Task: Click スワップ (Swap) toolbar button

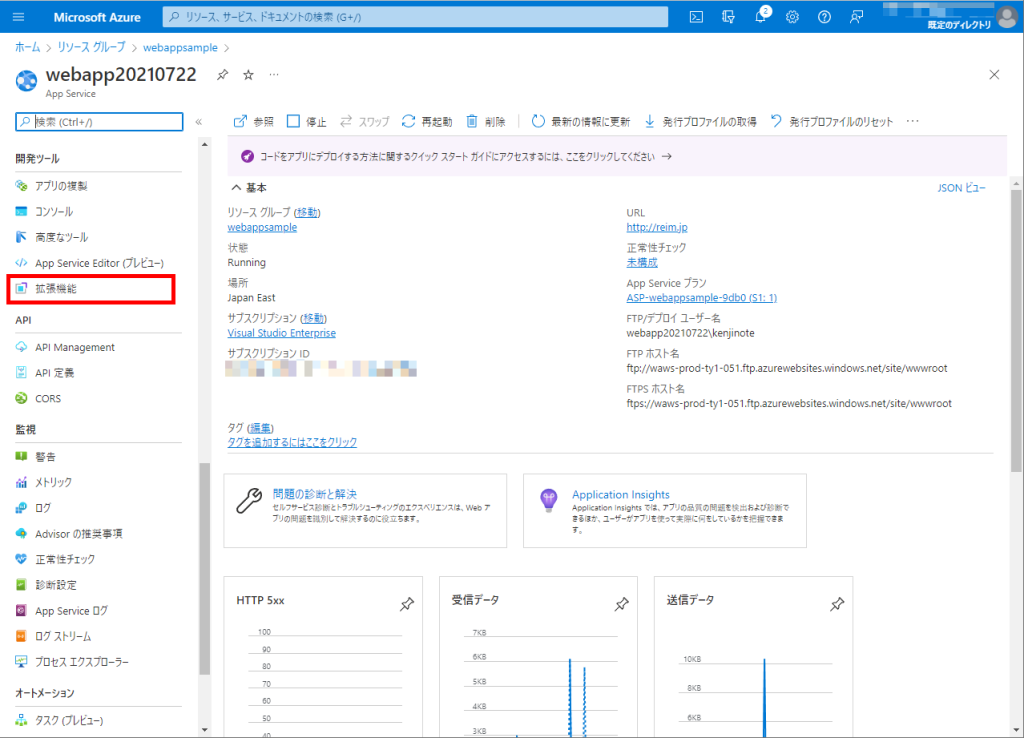Action: 364,121
